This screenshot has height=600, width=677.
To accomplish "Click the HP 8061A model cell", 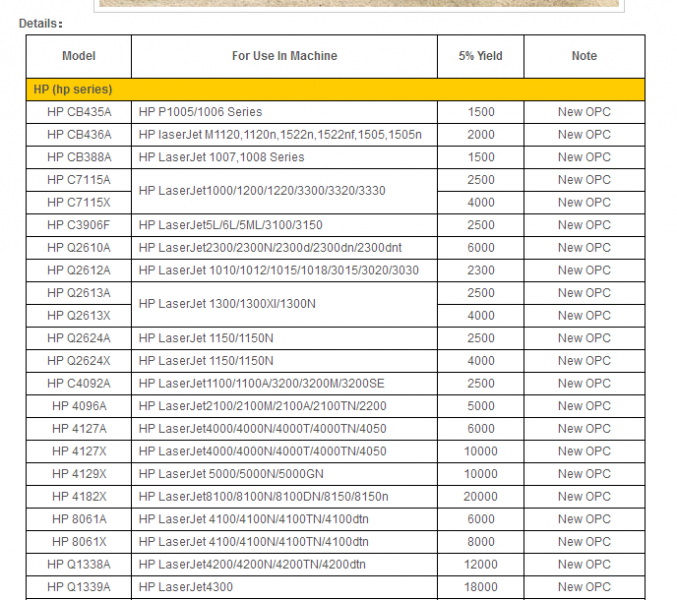I will pos(79,519).
